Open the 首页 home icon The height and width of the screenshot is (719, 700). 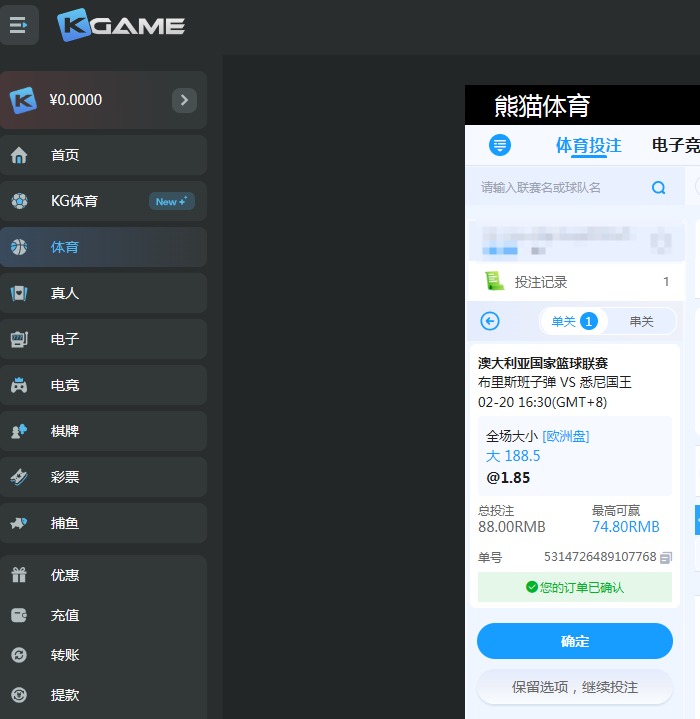coord(19,155)
